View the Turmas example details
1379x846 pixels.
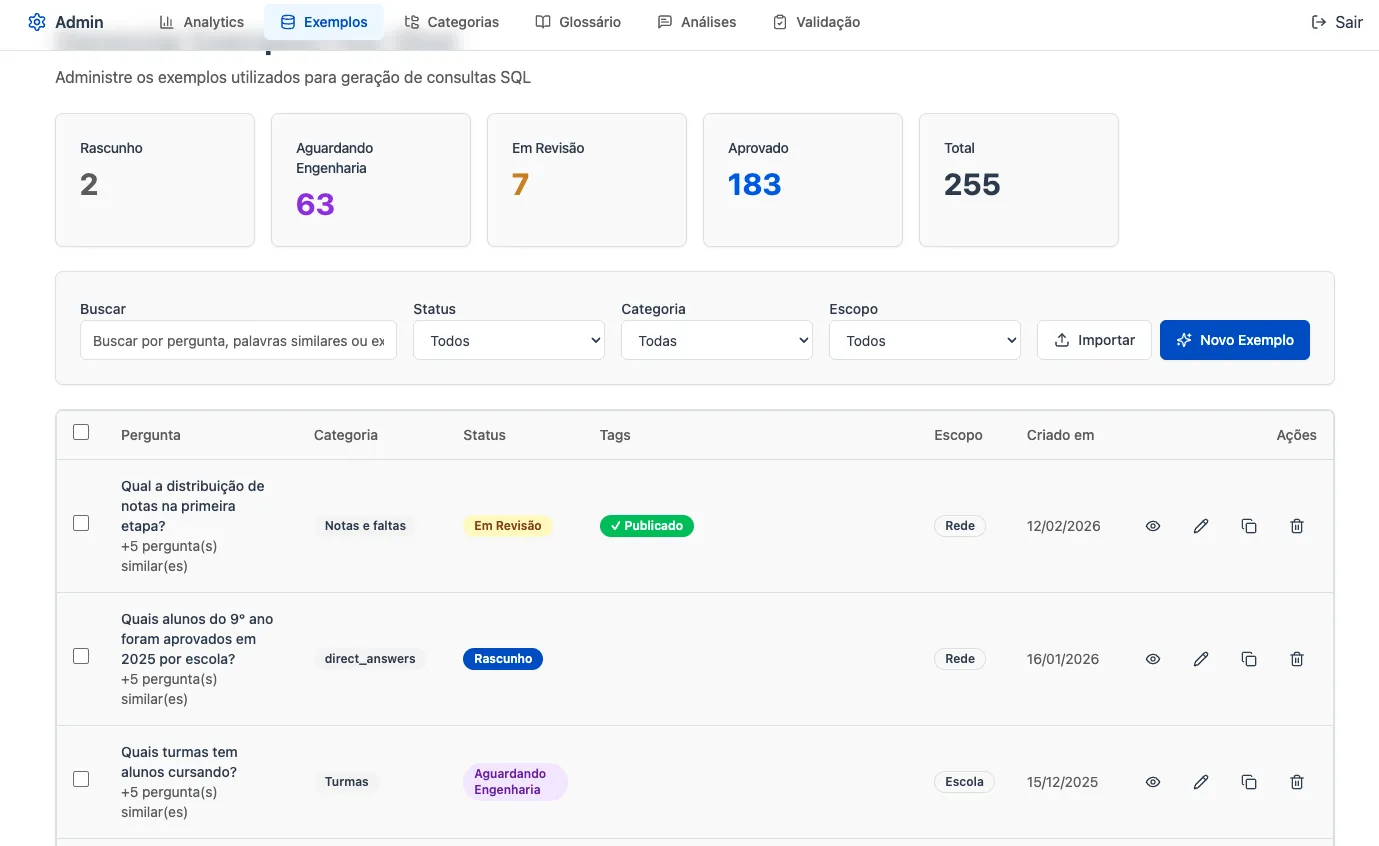click(1153, 782)
